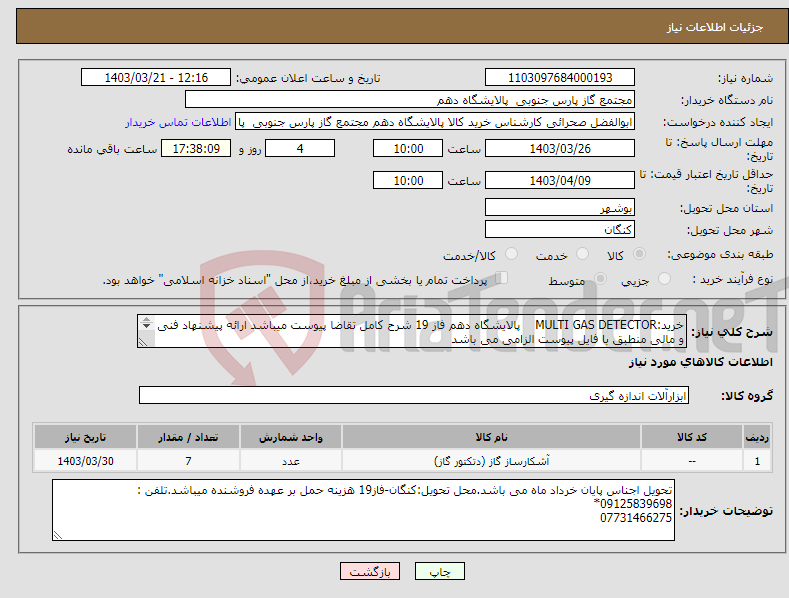
Task: Select the کالا/خدمت radio button
Action: click(x=511, y=254)
